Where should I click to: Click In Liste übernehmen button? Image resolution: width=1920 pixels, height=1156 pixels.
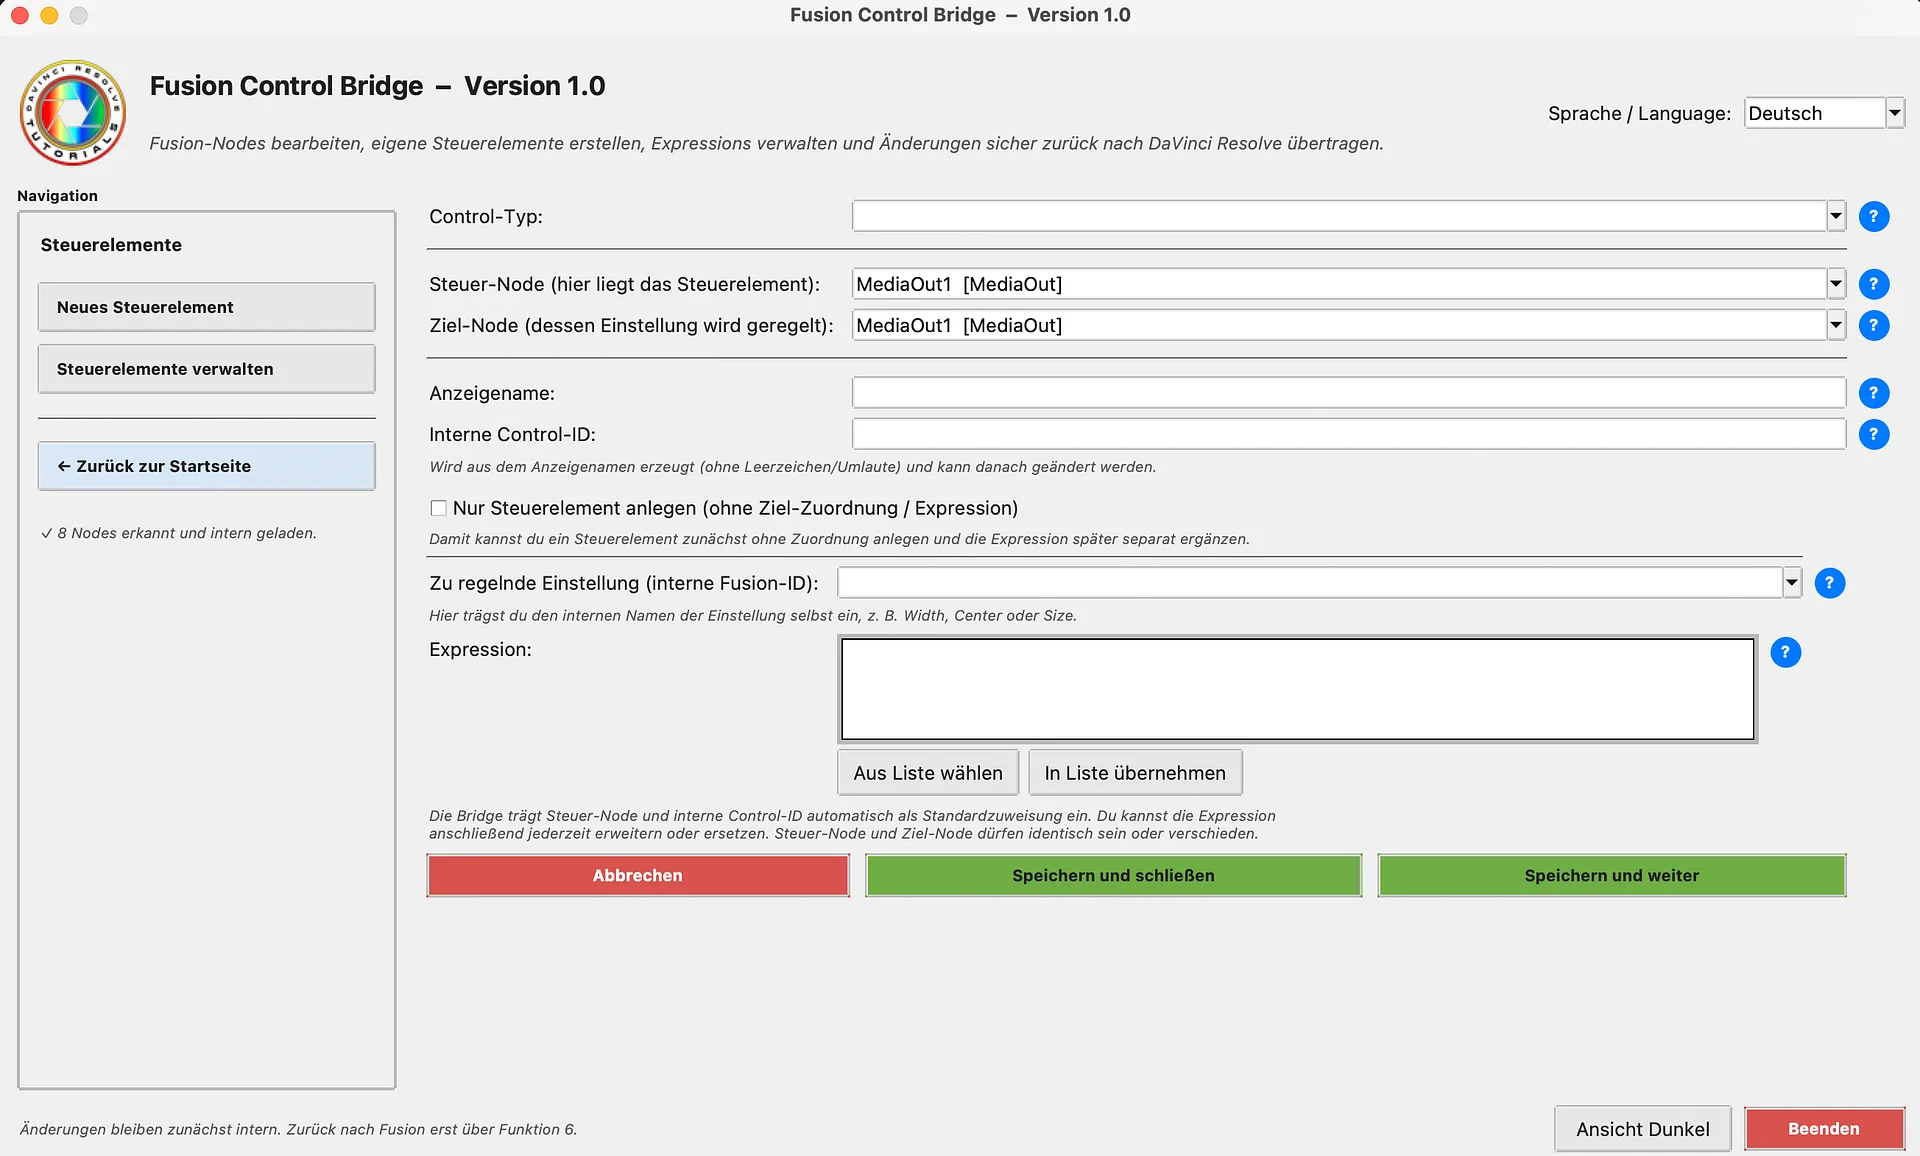click(1135, 773)
